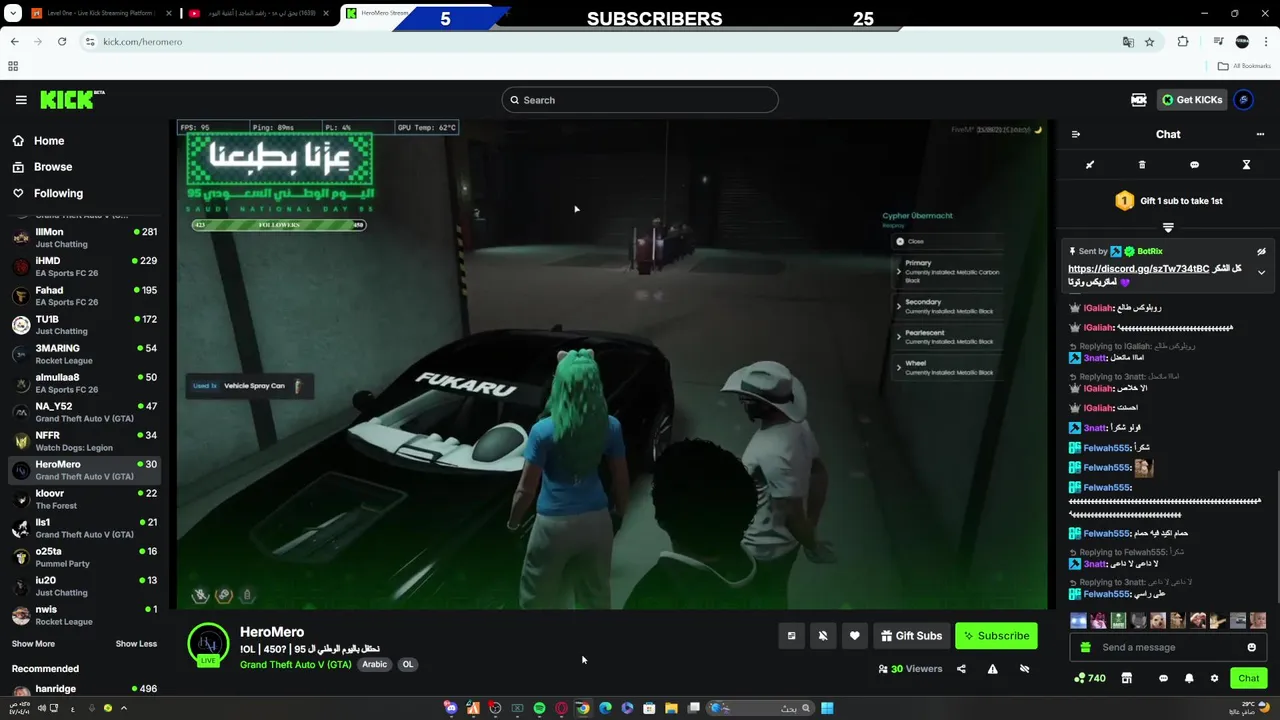Toggle stream notifications muted bell
Image resolution: width=1280 pixels, height=720 pixels.
pos(823,635)
